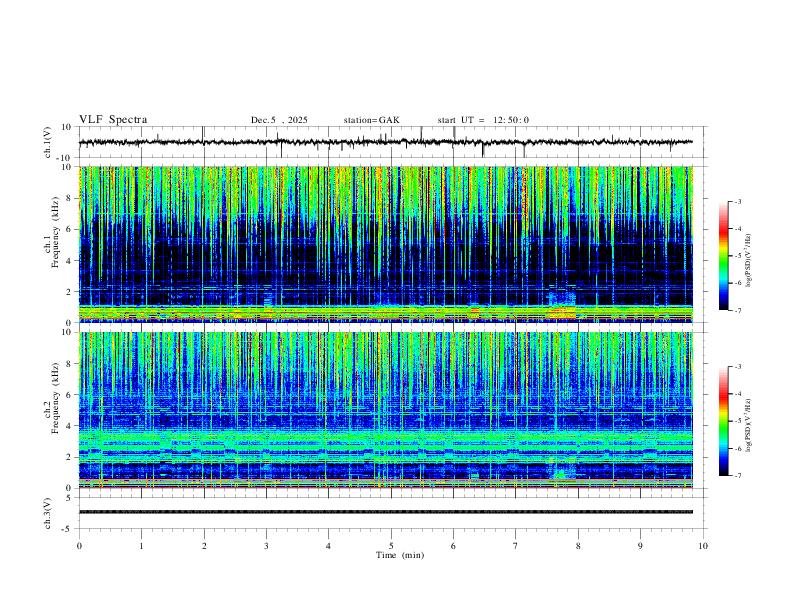Click time axis tick label '6'

(x=453, y=546)
